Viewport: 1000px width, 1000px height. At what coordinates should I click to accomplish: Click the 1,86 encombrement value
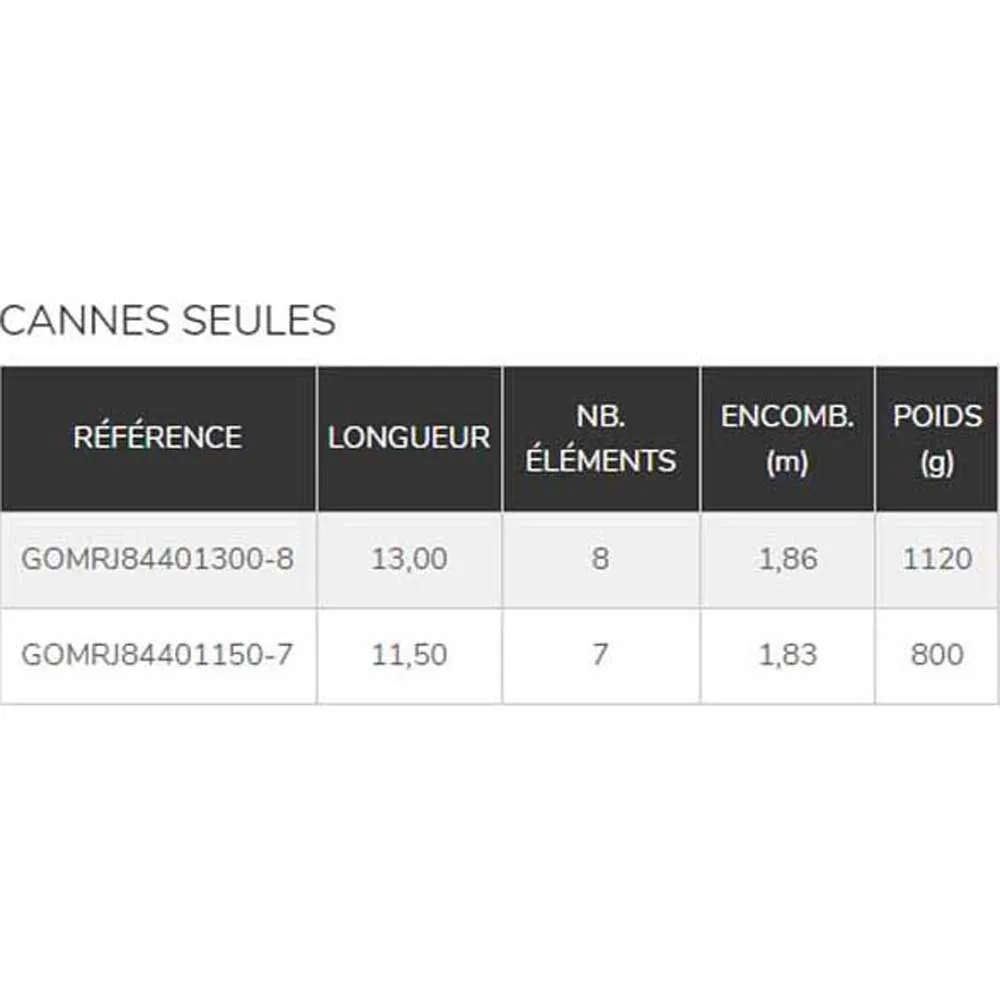click(787, 559)
